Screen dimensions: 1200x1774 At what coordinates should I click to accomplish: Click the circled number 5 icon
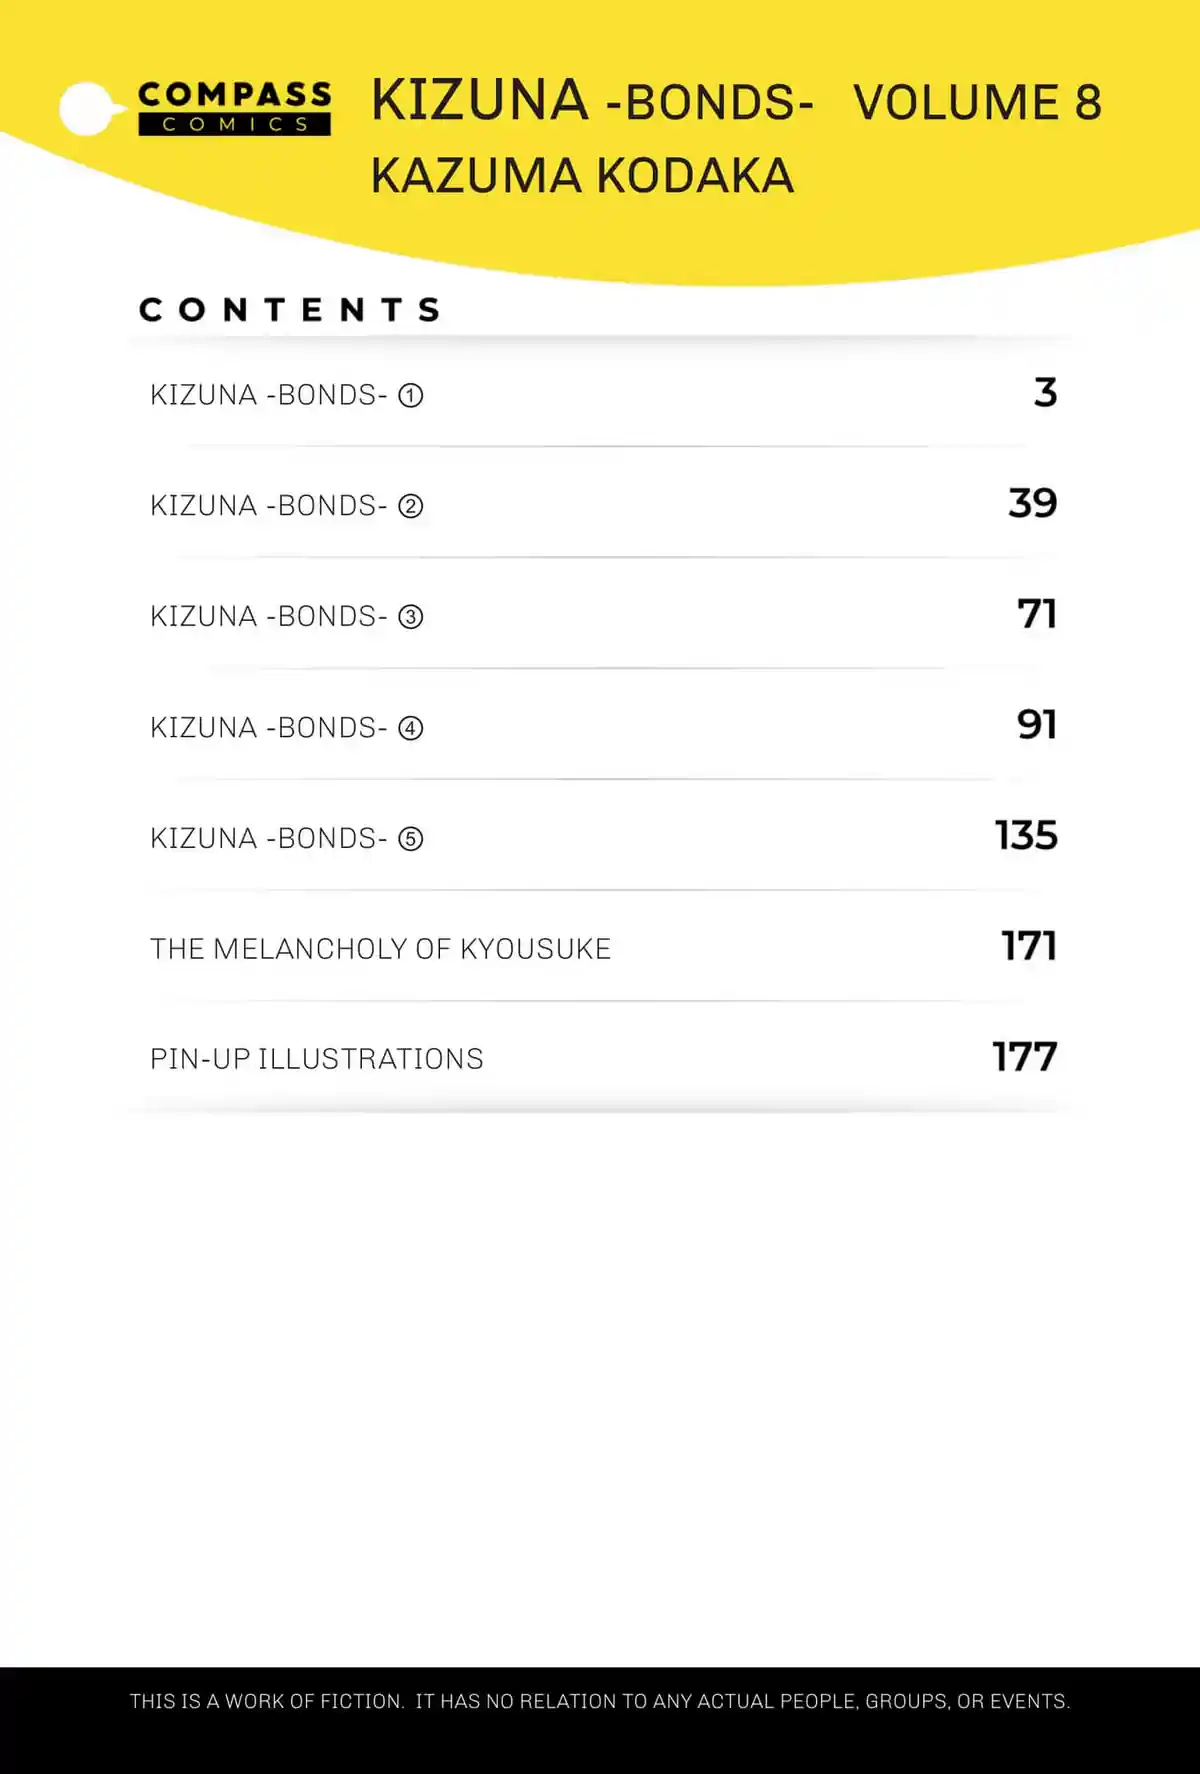(411, 838)
